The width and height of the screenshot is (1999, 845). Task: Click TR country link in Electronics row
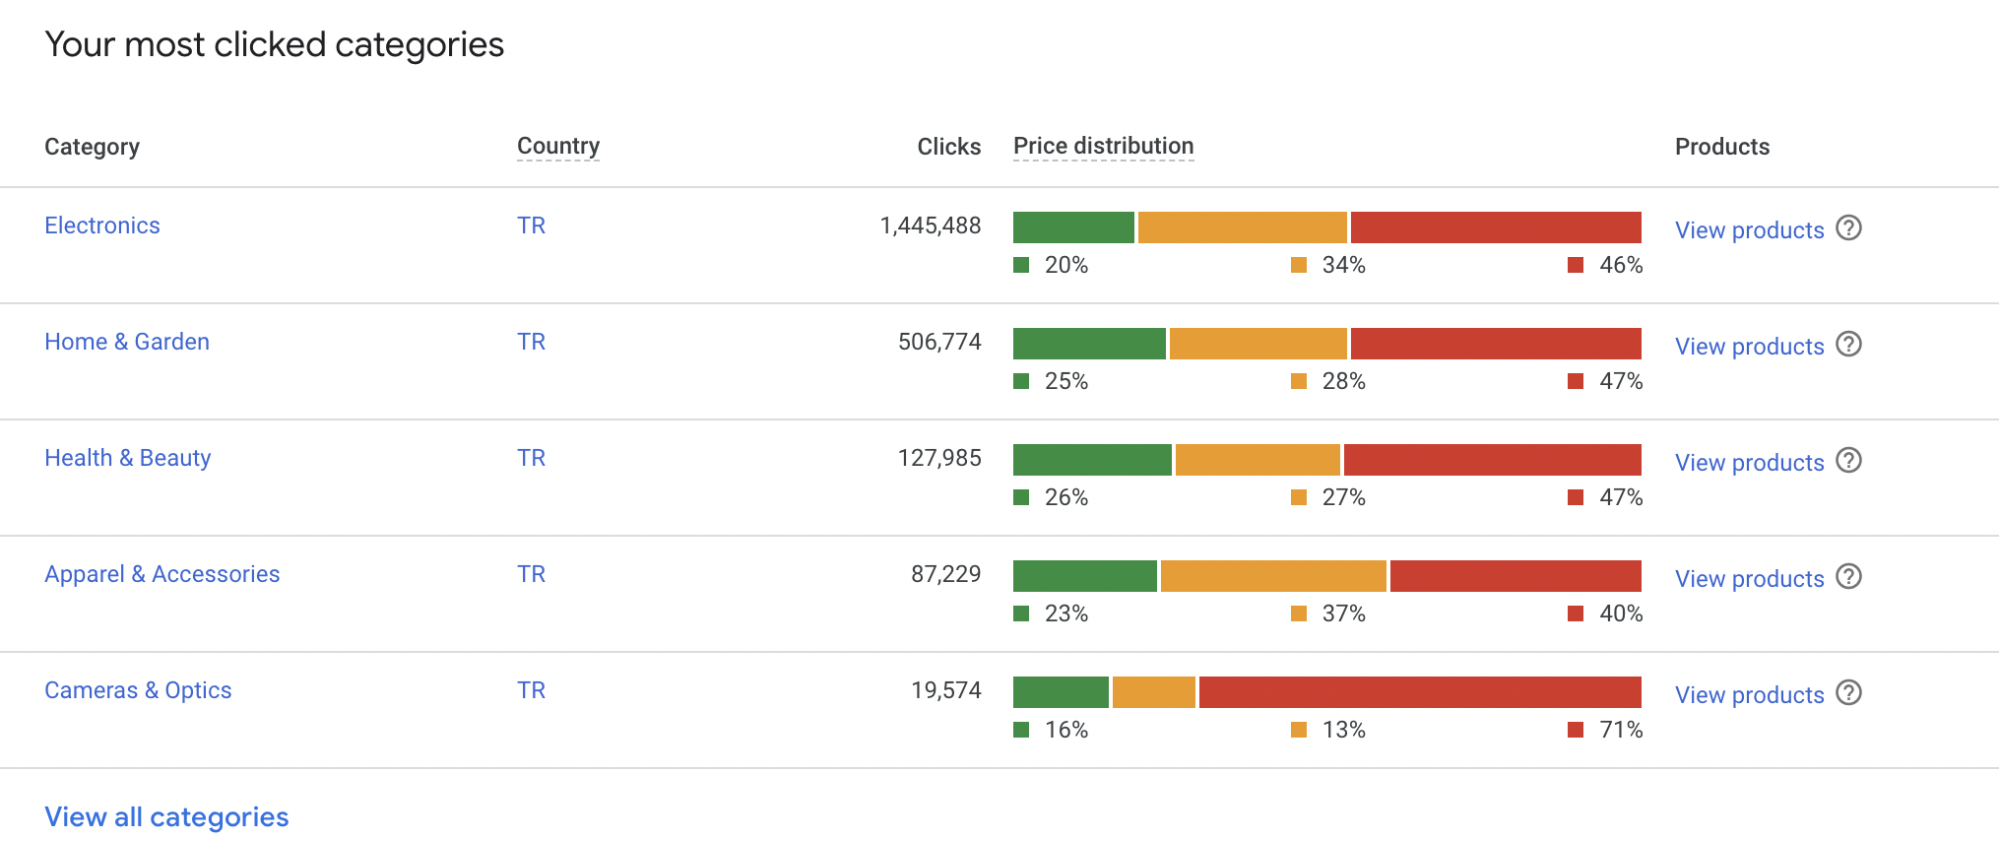[x=531, y=226]
